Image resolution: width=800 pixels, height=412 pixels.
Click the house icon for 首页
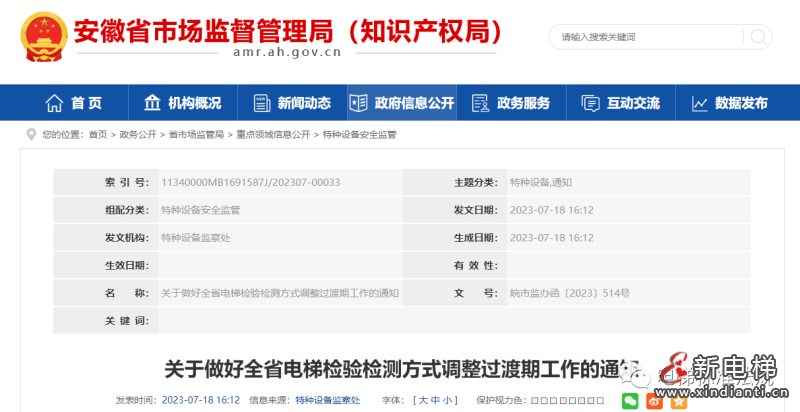[54, 103]
